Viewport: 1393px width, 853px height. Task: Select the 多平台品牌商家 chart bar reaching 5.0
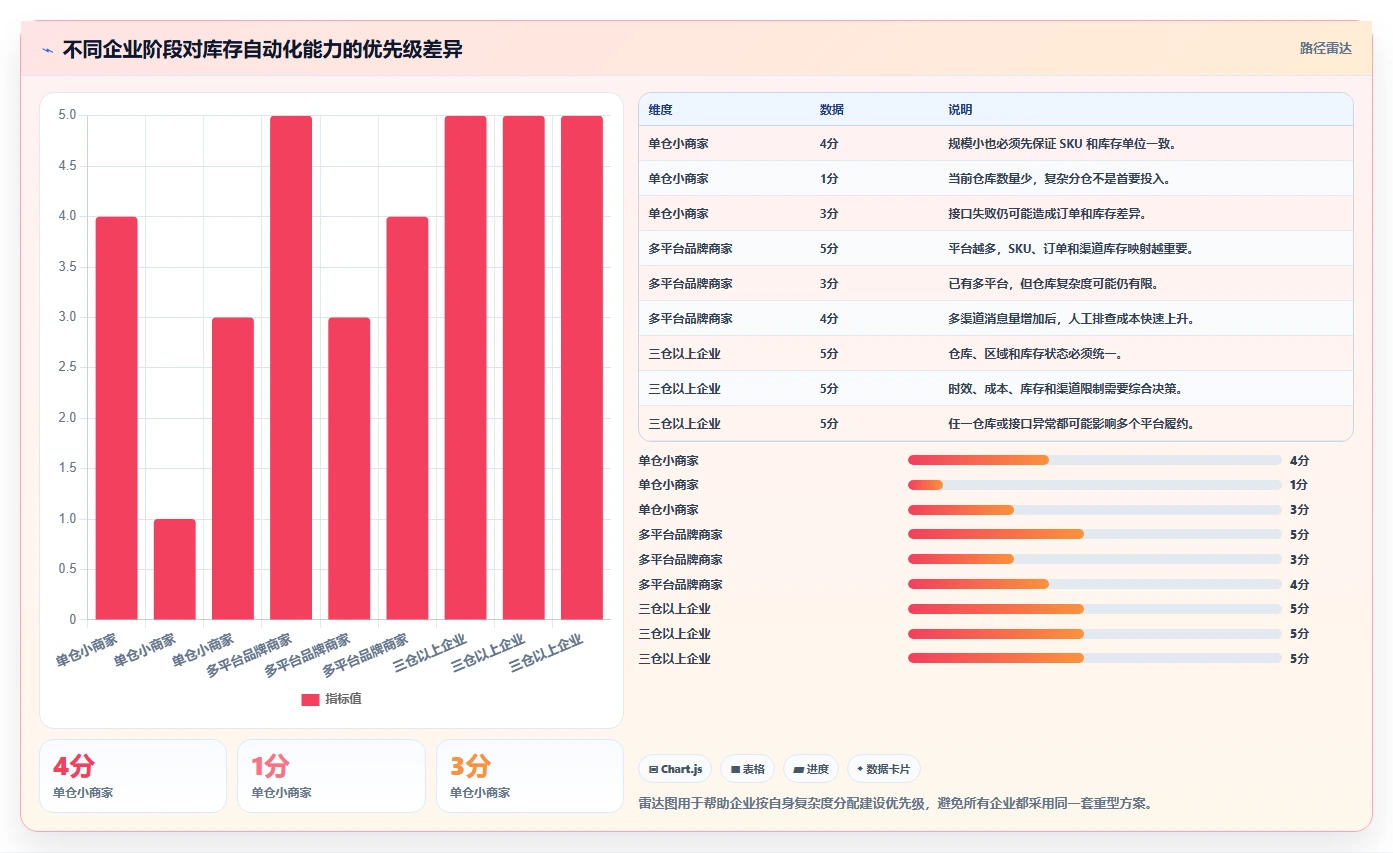[x=291, y=367]
